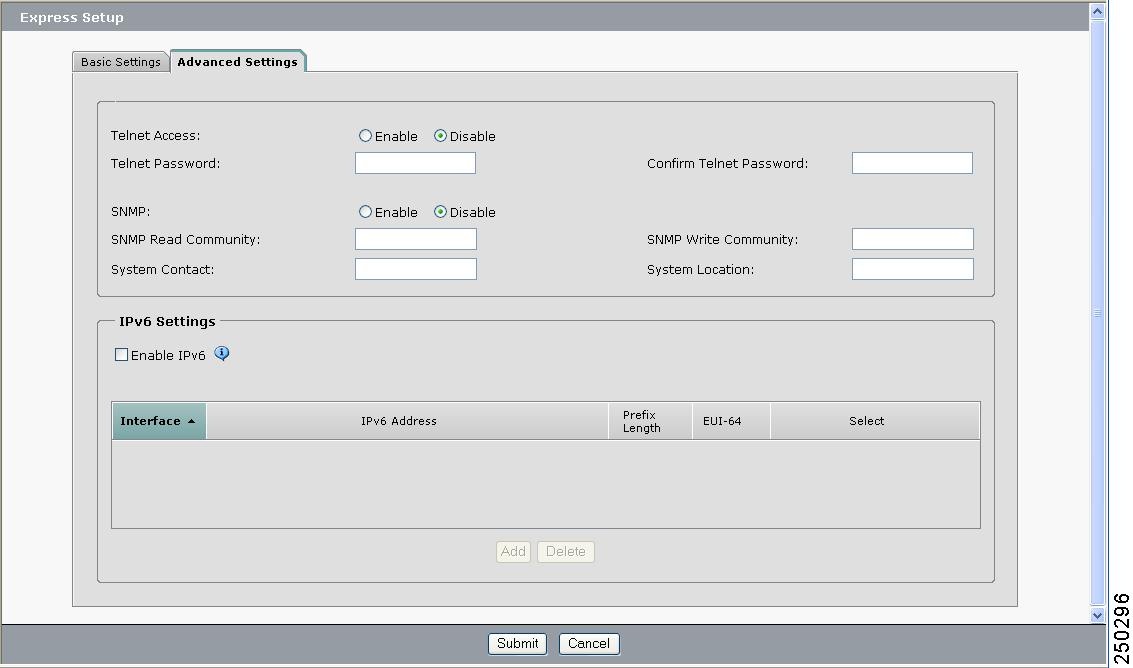Click the Add button under the IPv6 table
Image resolution: width=1133 pixels, height=668 pixels.
click(513, 552)
